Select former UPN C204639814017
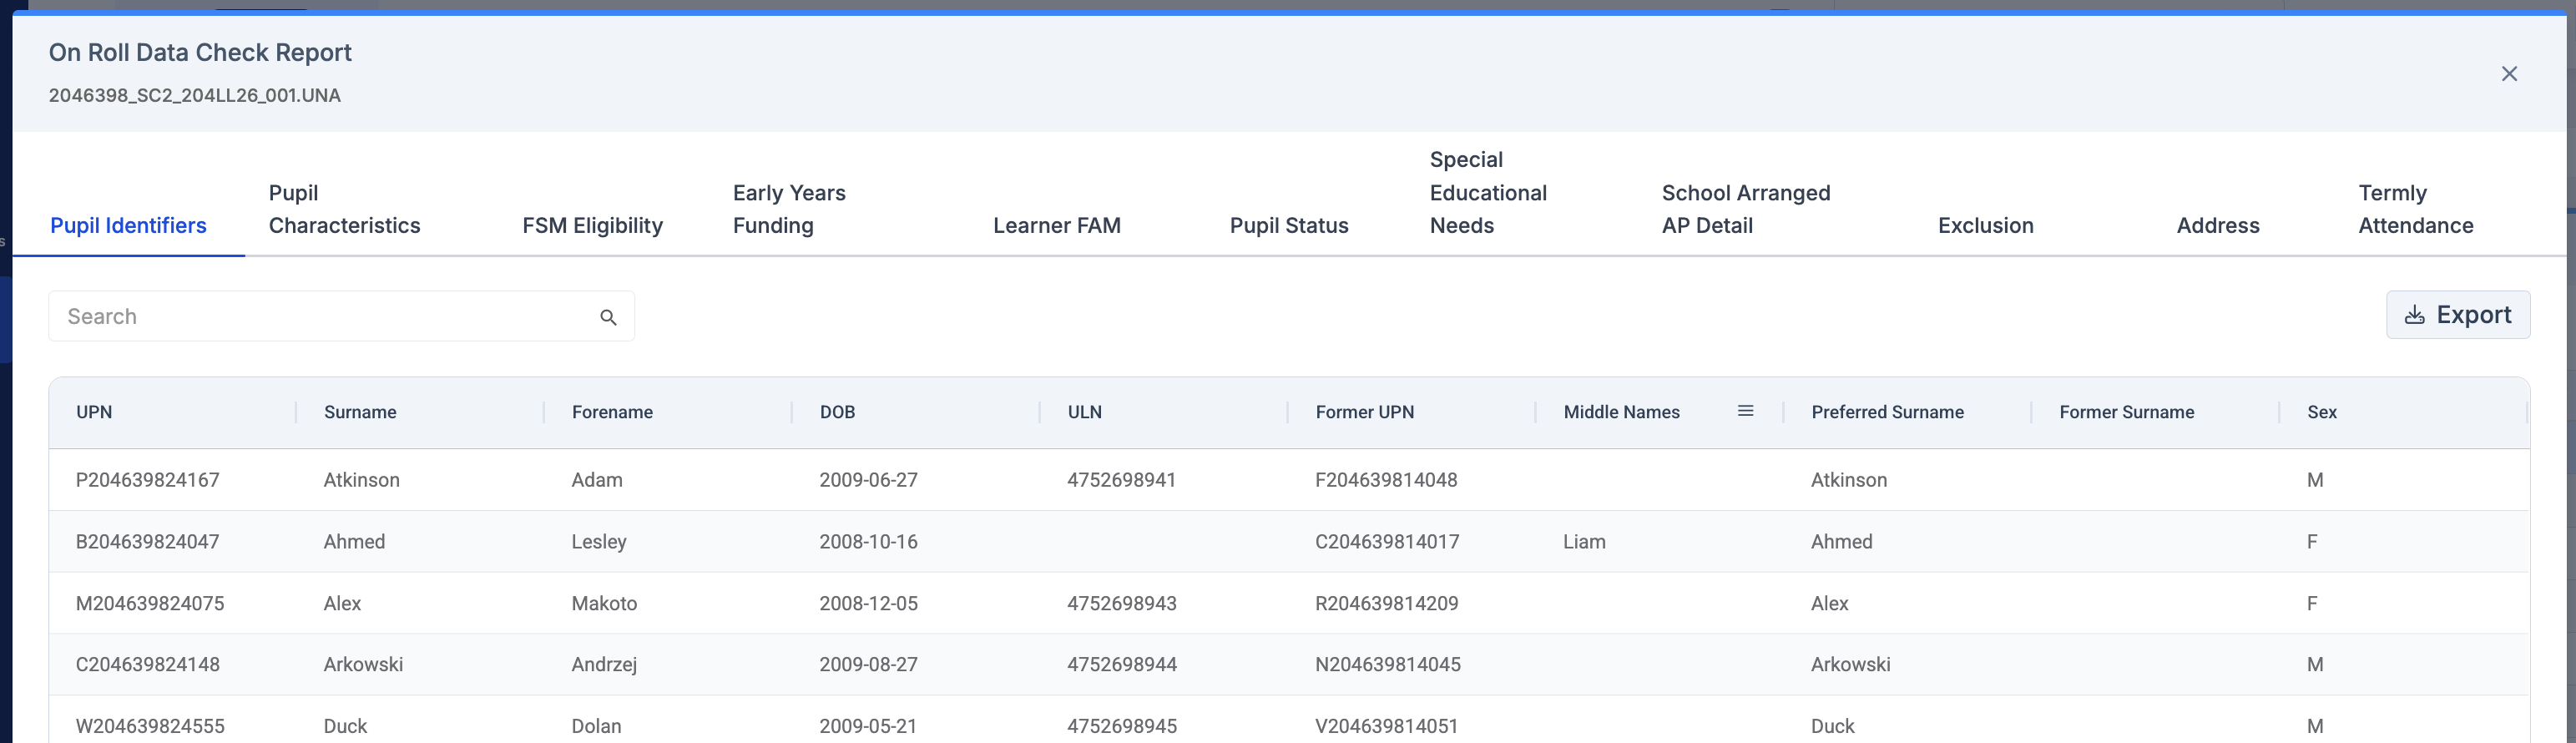2576x743 pixels. click(x=1387, y=542)
